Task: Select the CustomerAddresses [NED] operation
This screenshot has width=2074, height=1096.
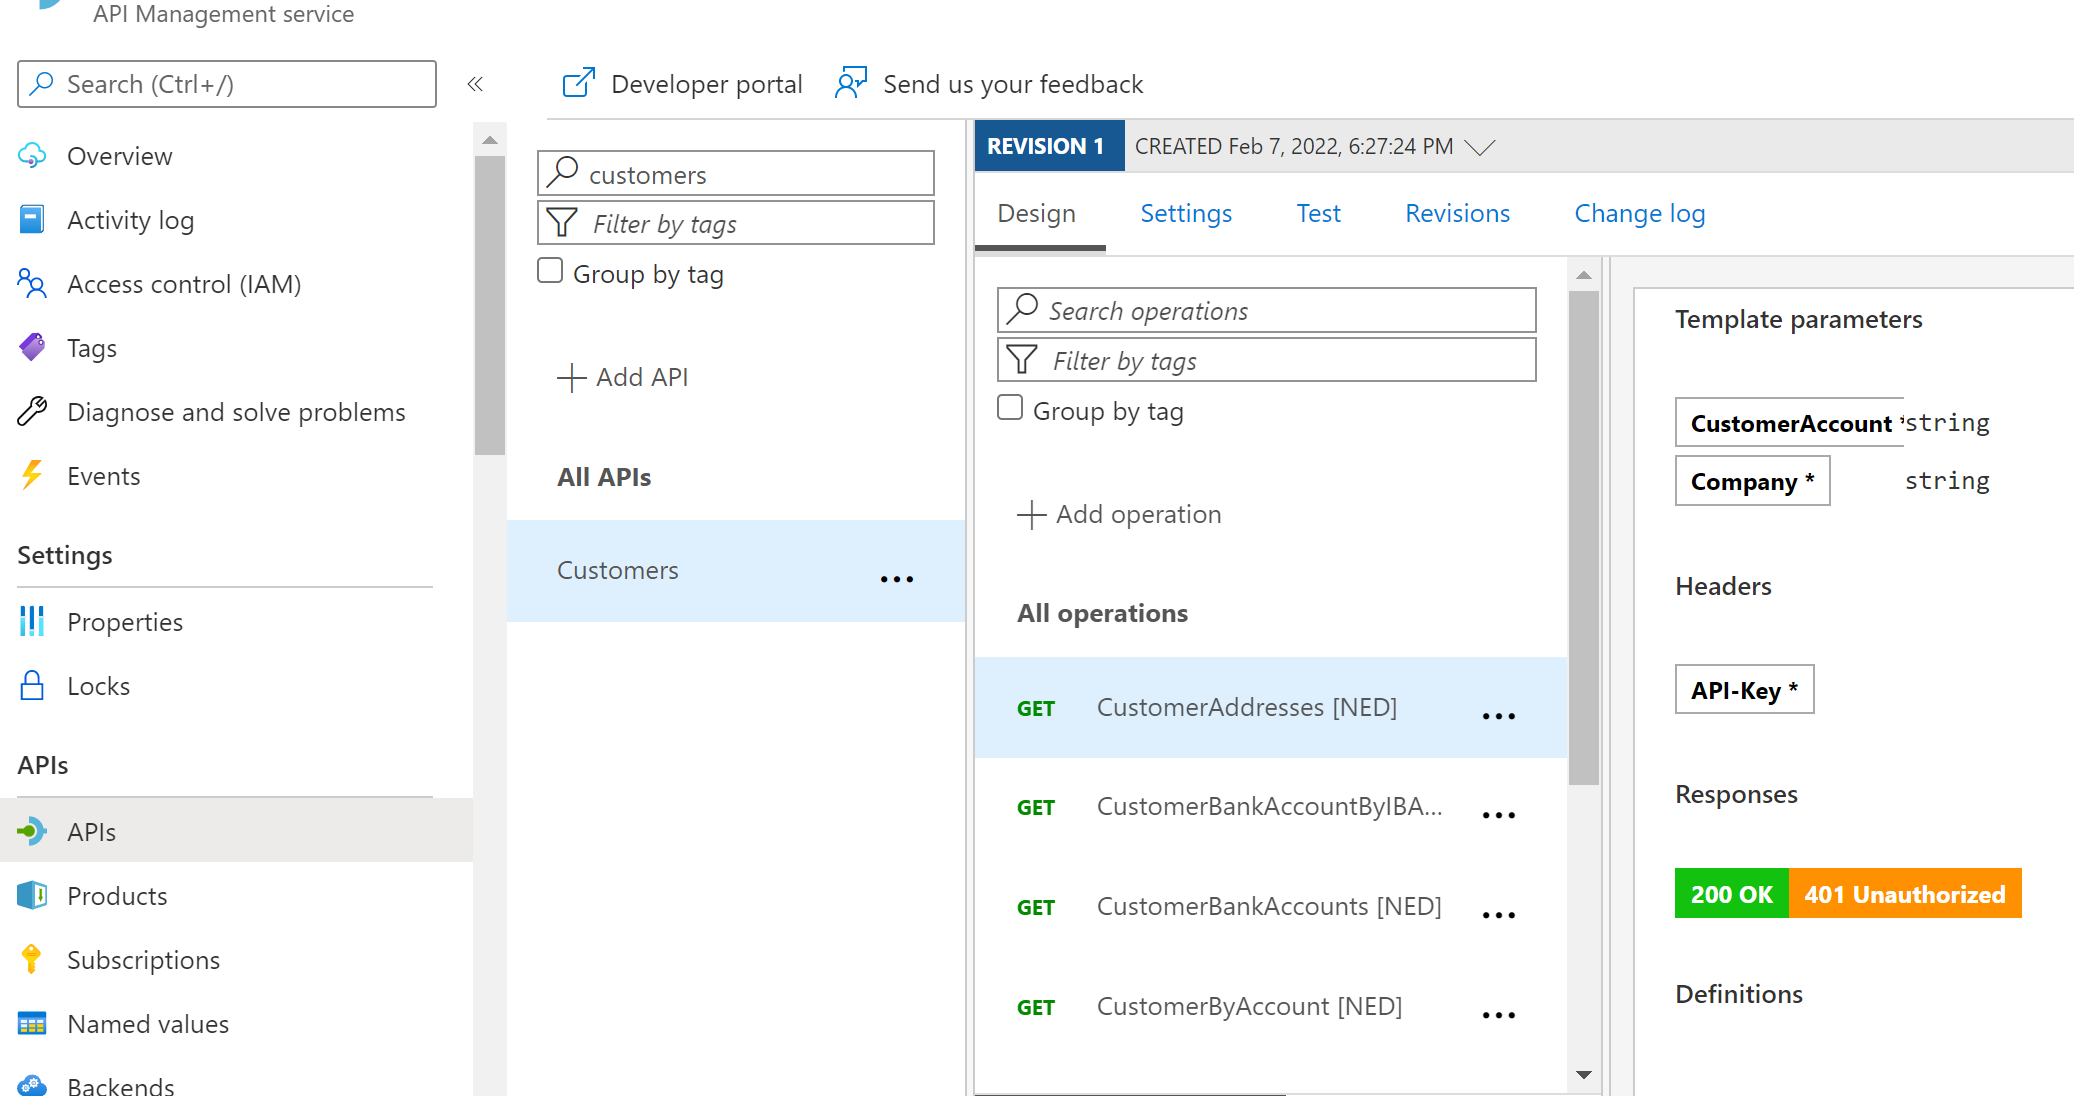Action: click(x=1271, y=707)
